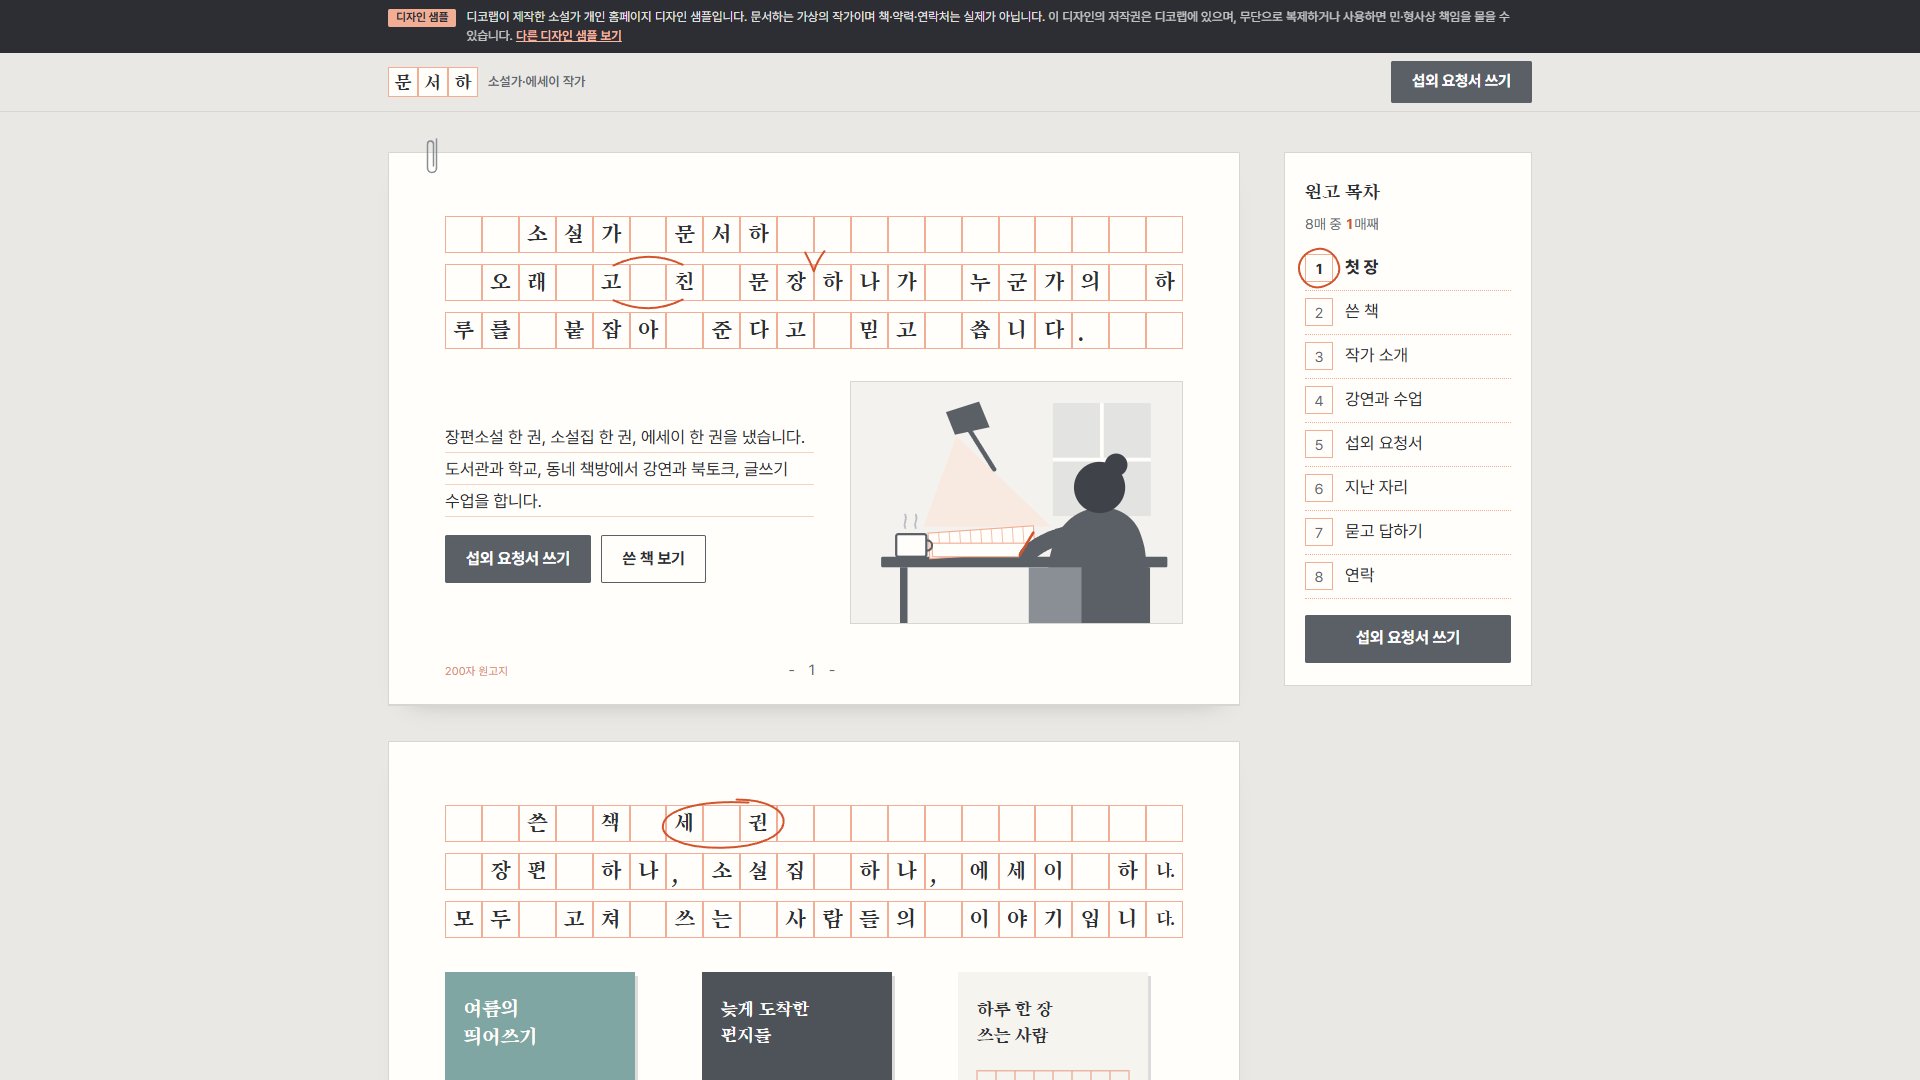Open the 늦게 도착한 편지들 book cover
1920x1080 pixels.
(x=797, y=1026)
